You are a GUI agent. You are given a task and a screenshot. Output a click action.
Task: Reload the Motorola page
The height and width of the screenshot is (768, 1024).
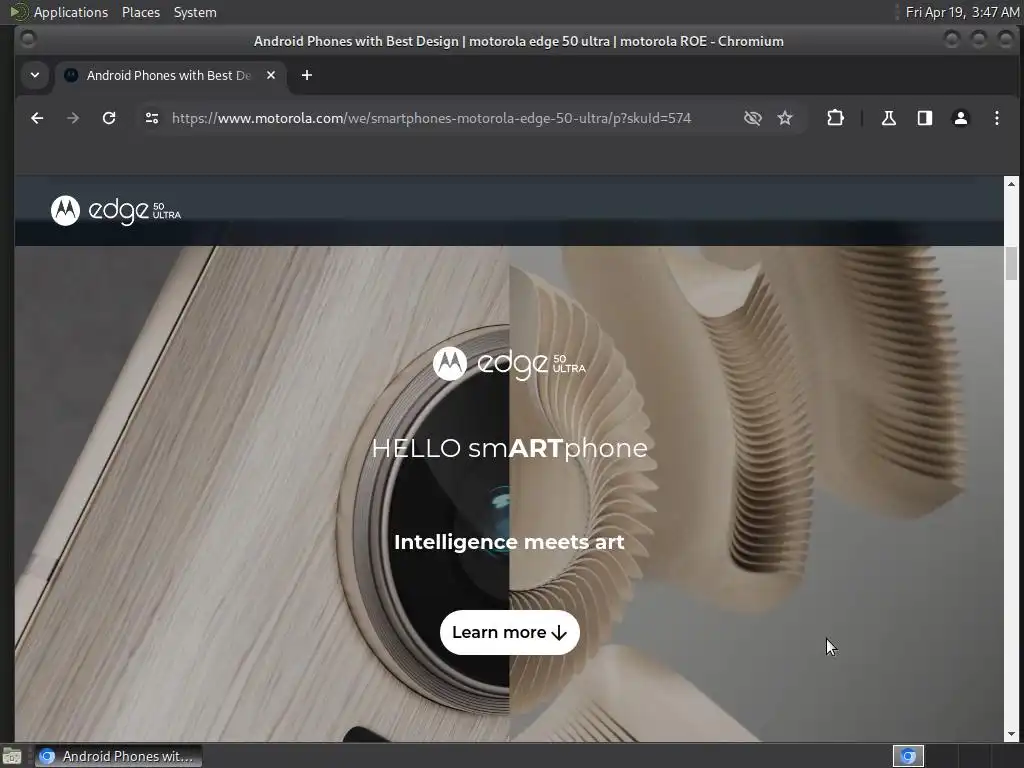click(109, 118)
